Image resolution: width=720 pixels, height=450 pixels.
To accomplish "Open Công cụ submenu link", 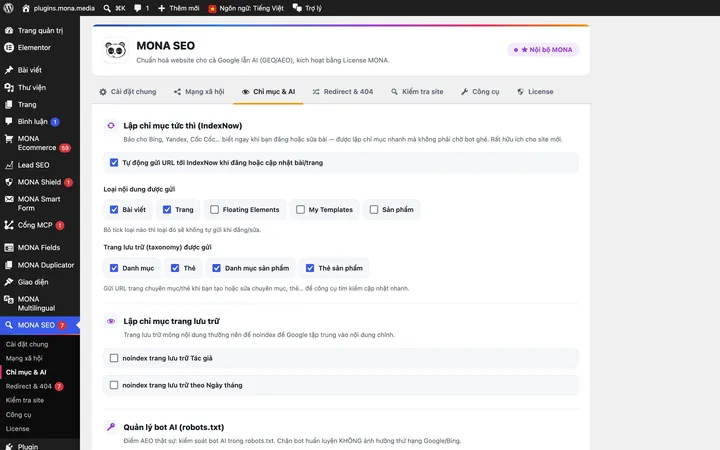I will coord(18,414).
